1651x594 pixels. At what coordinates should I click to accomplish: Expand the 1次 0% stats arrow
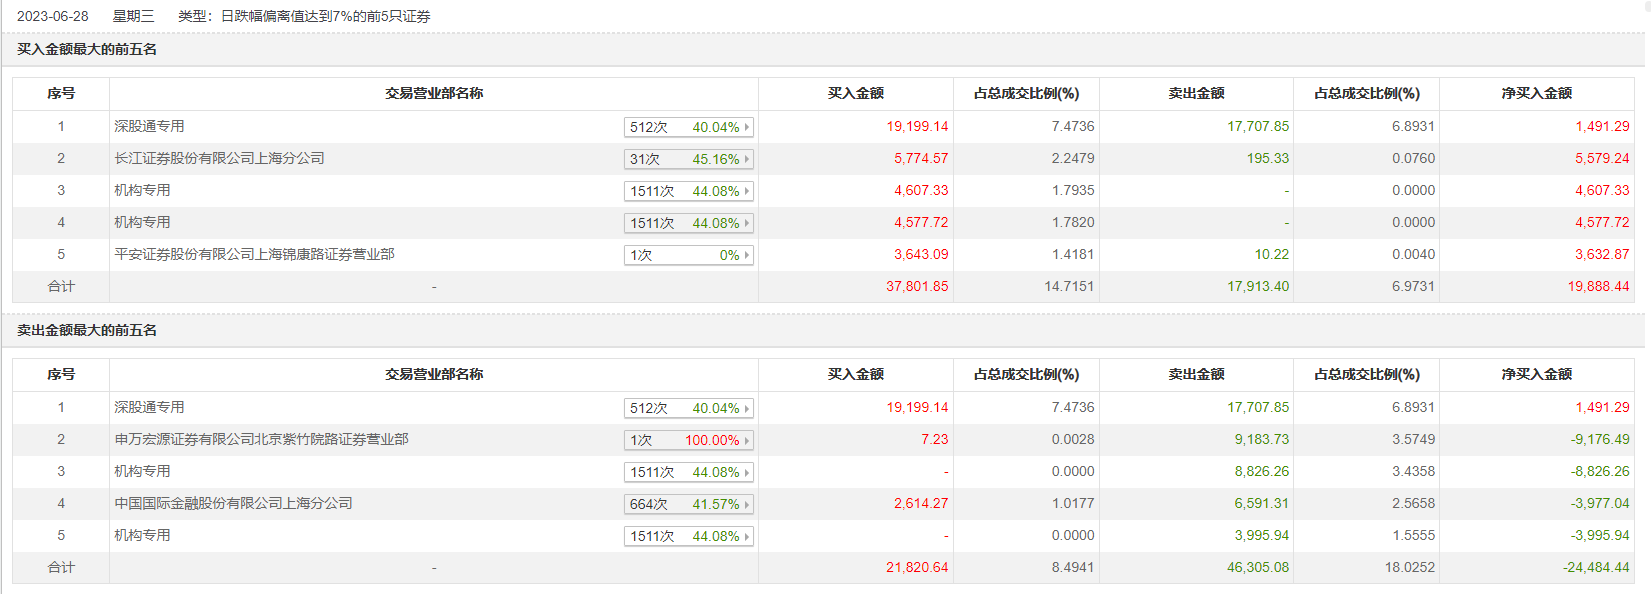point(746,255)
